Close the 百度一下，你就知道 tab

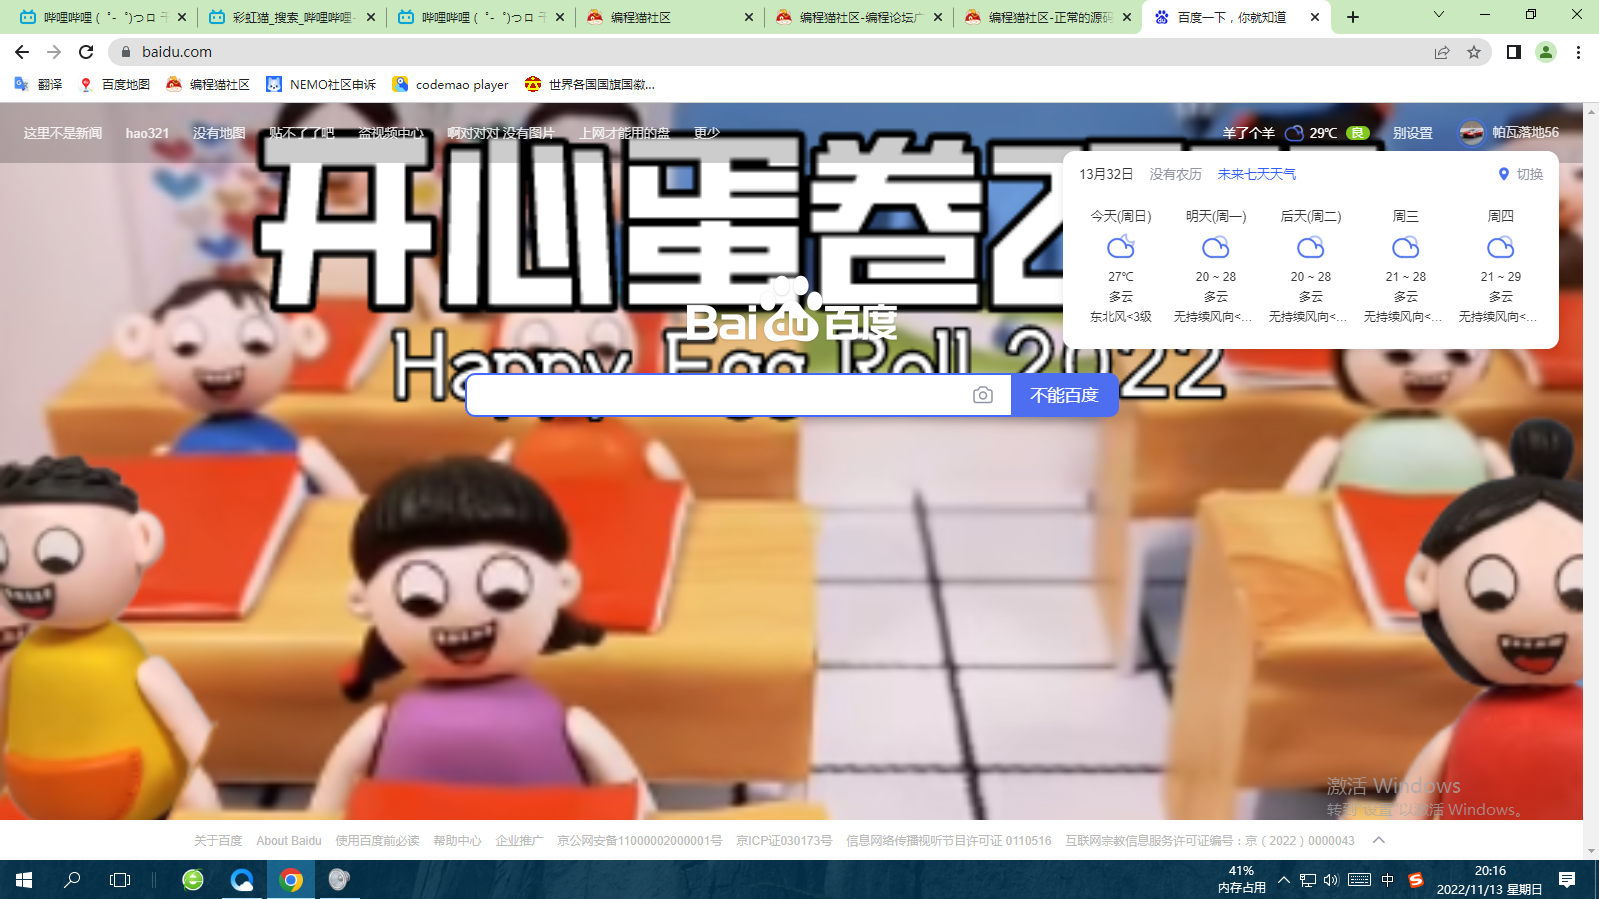click(x=1315, y=17)
